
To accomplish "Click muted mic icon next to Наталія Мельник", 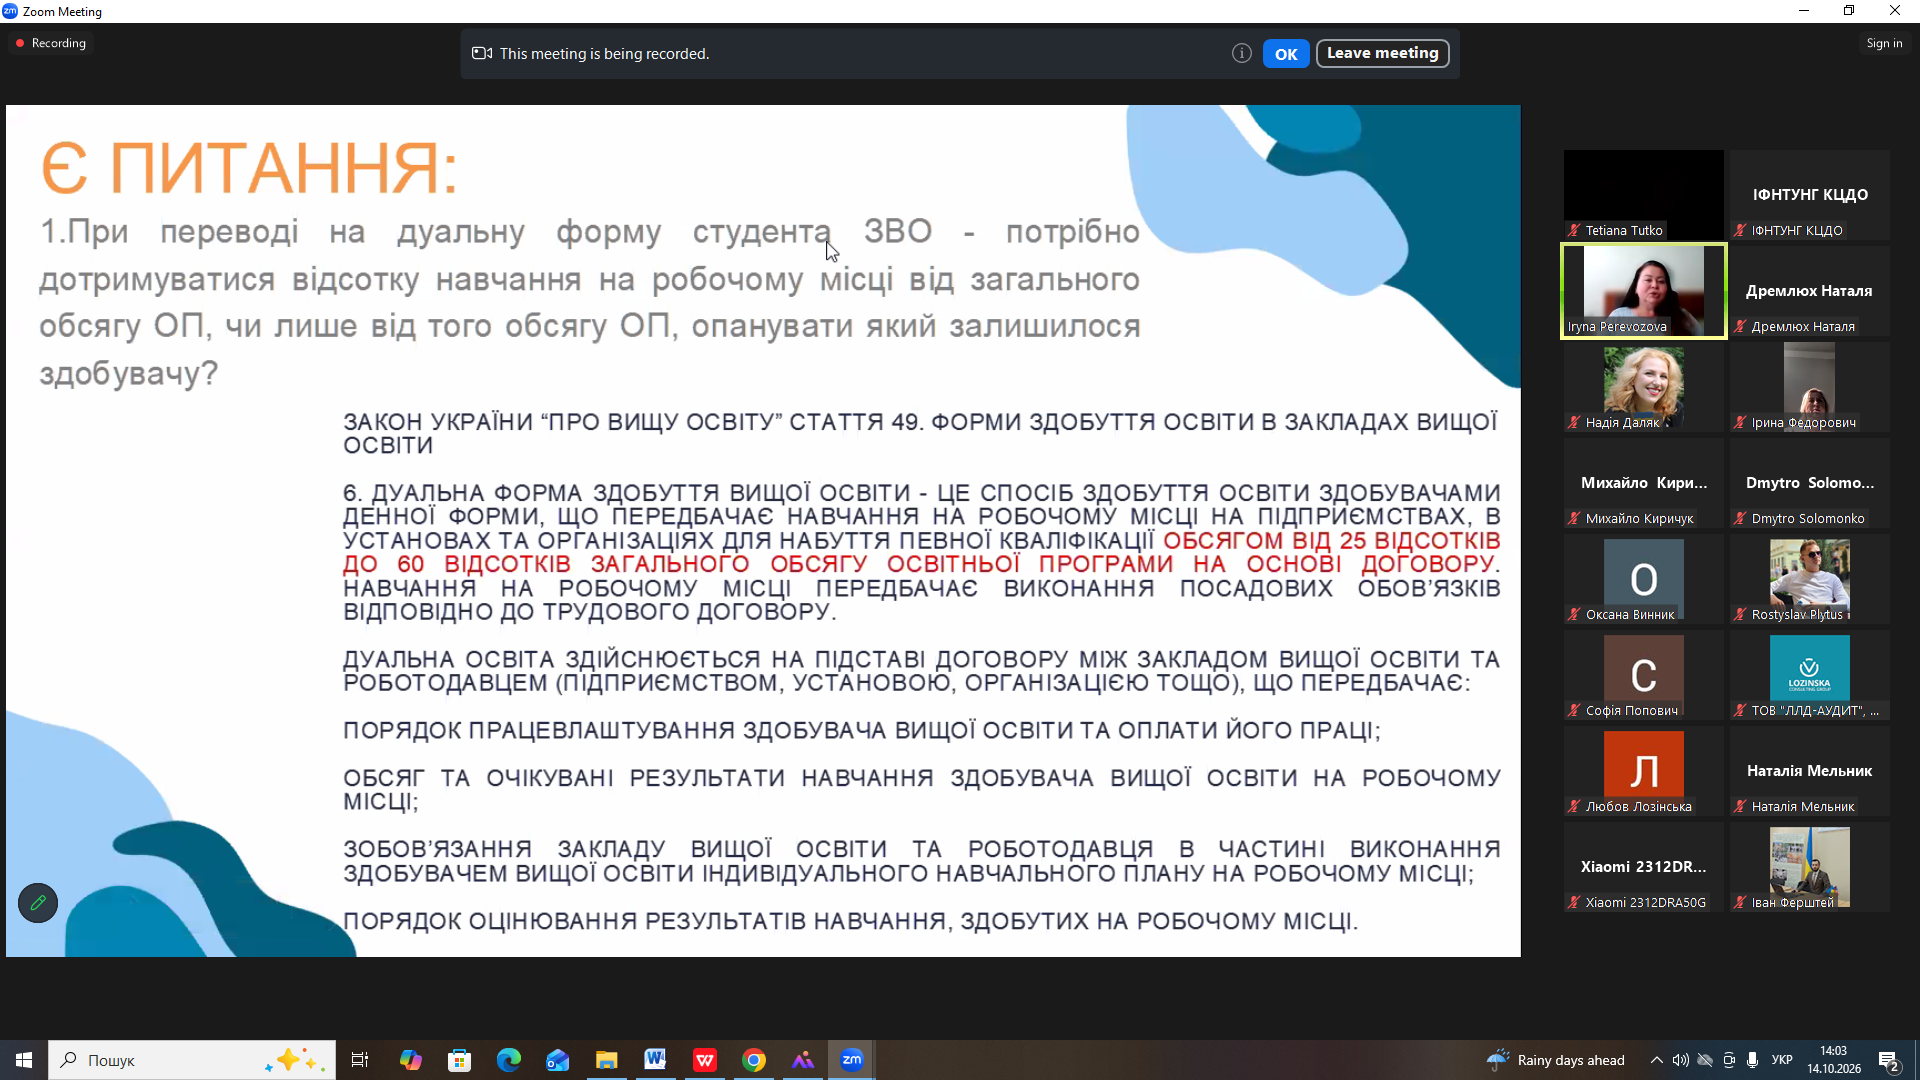I will click(x=1741, y=807).
